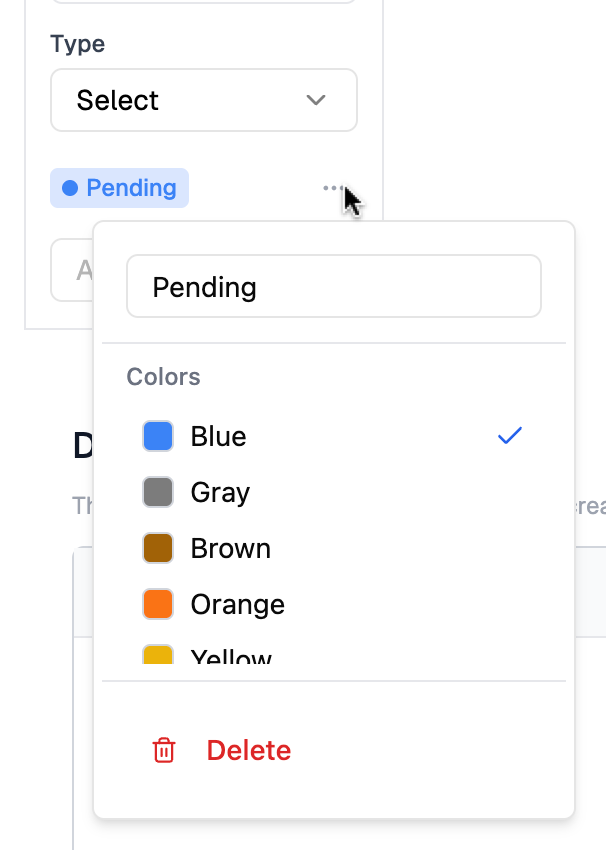Select the Brown option label
This screenshot has height=850, width=606.
230,549
